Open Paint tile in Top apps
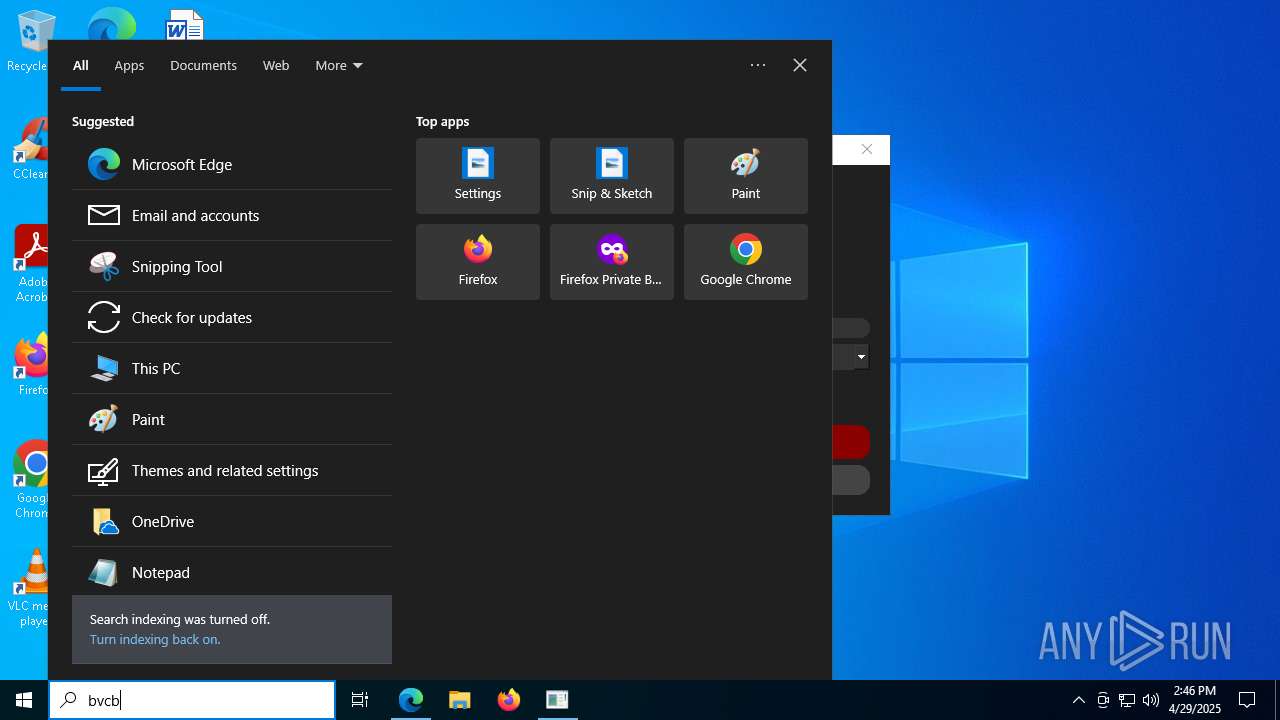 pos(746,176)
